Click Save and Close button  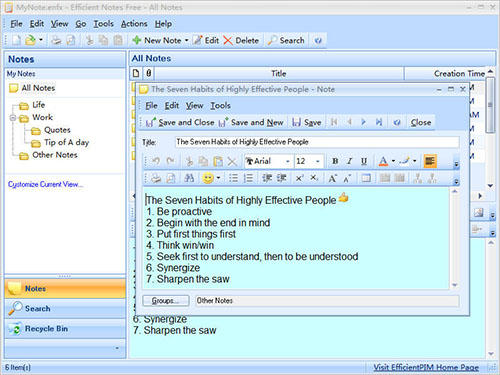click(180, 123)
